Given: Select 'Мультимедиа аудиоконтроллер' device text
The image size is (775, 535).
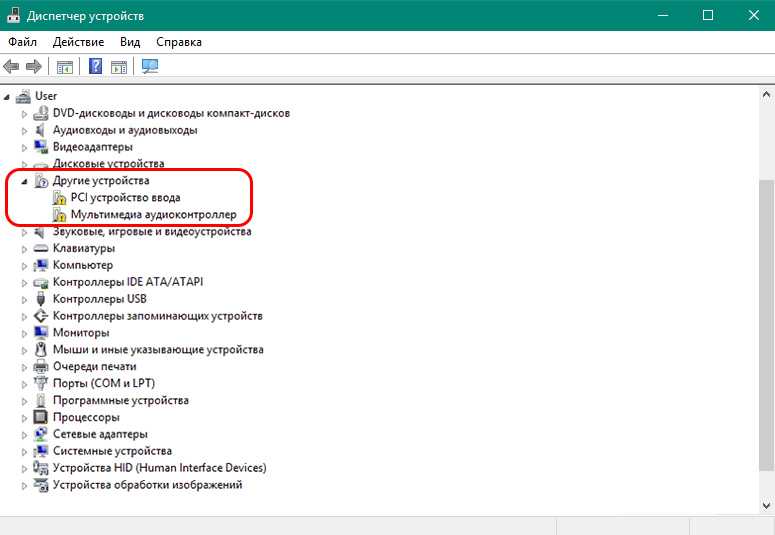Looking at the screenshot, I should pyautogui.click(x=154, y=215).
